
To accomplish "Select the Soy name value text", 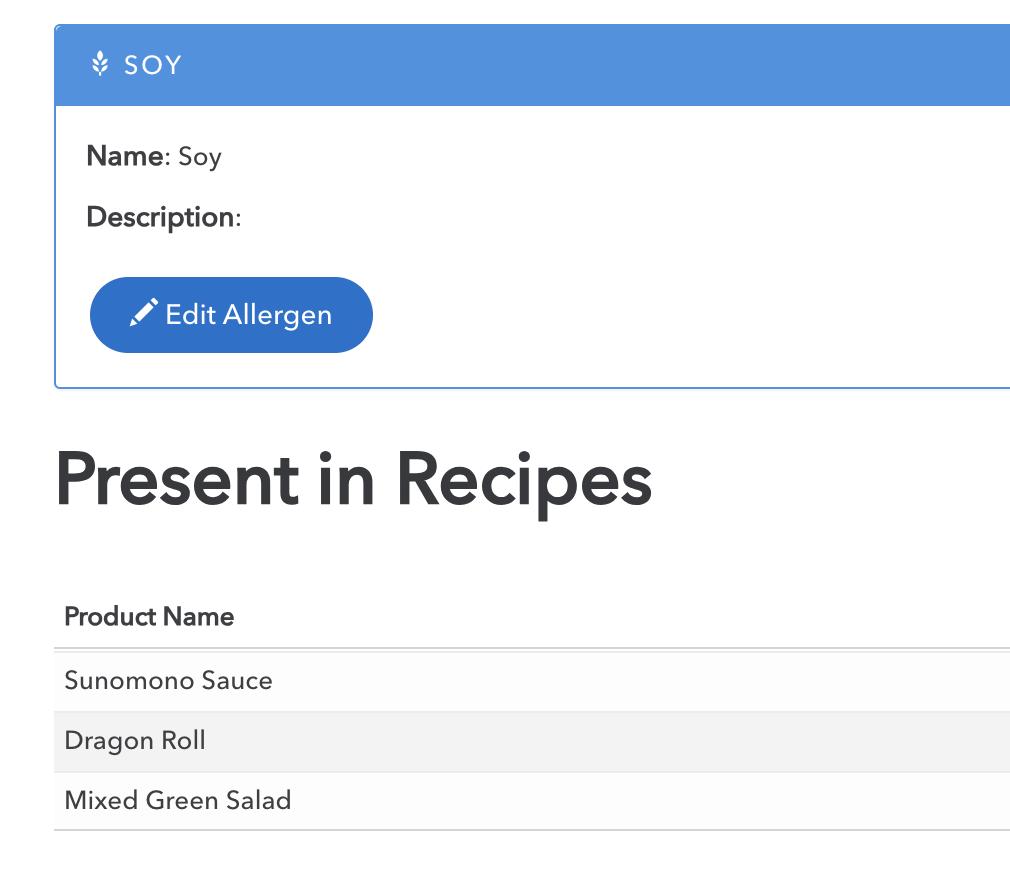I will [x=200, y=157].
